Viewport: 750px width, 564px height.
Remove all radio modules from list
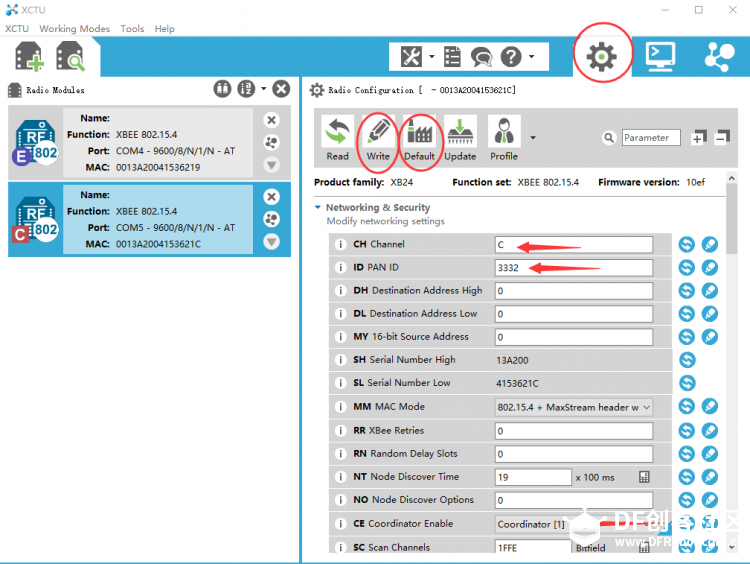pos(281,89)
